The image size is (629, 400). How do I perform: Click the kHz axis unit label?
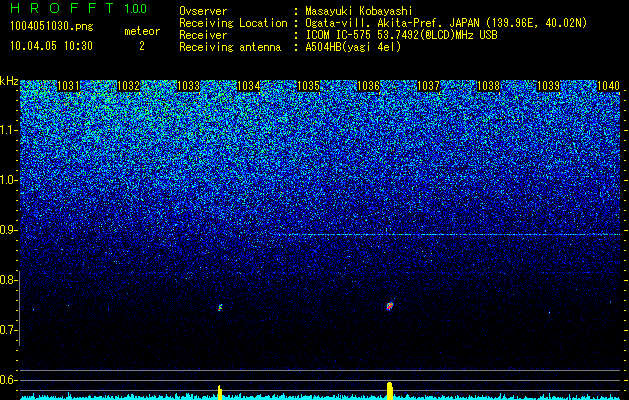point(9,81)
